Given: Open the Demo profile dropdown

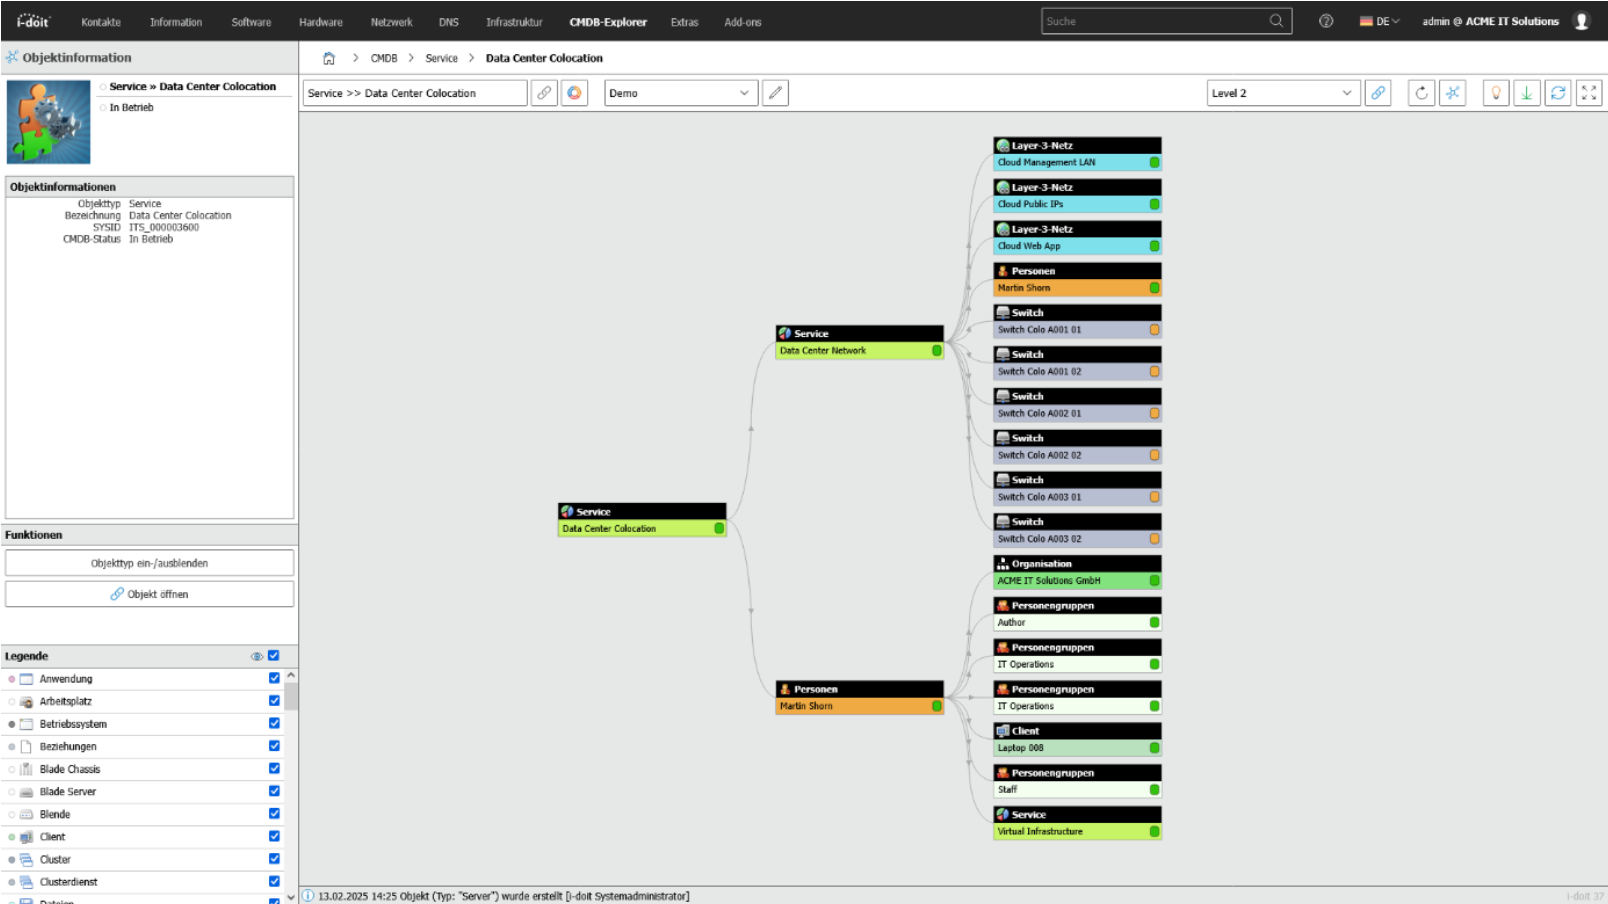Looking at the screenshot, I should tap(680, 93).
